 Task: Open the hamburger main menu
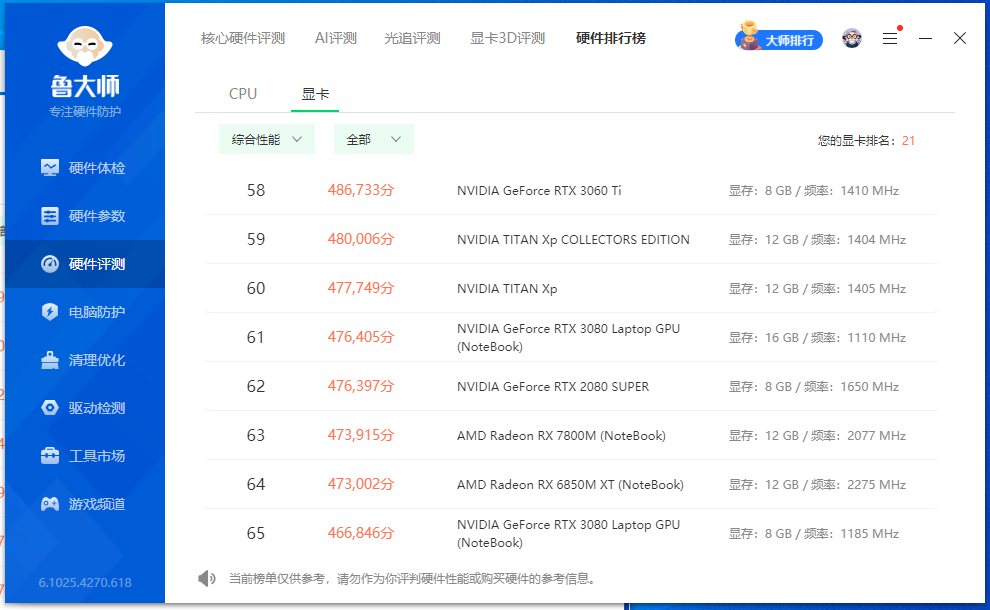[890, 39]
